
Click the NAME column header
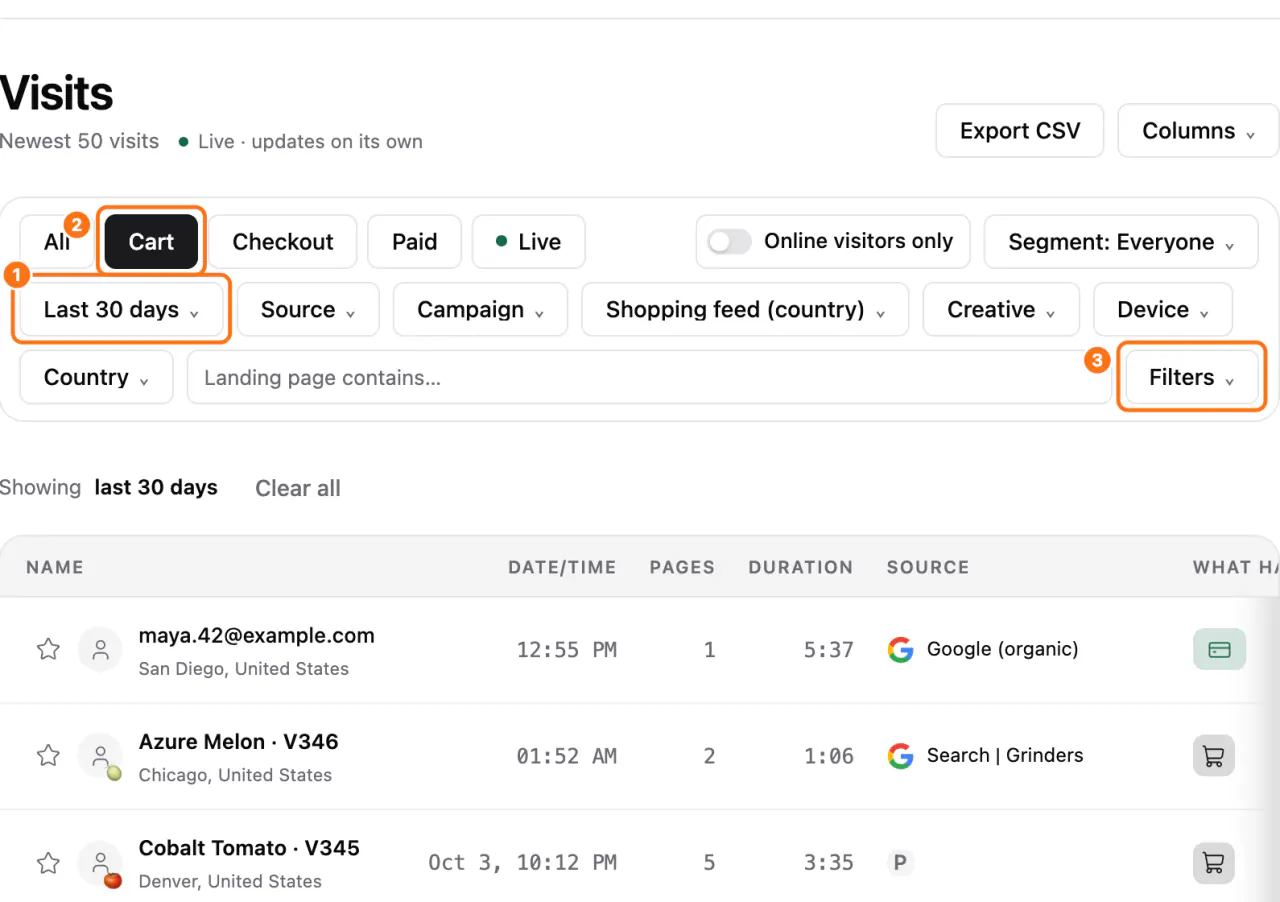tap(55, 568)
